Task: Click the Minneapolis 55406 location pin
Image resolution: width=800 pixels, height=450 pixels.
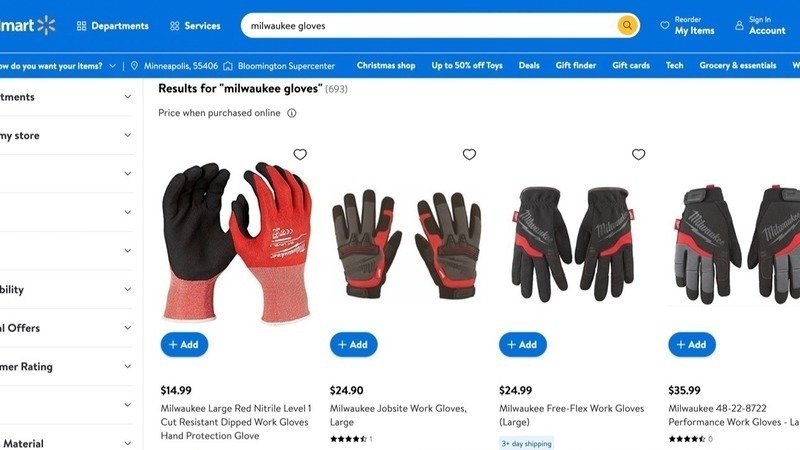Action: (x=134, y=66)
